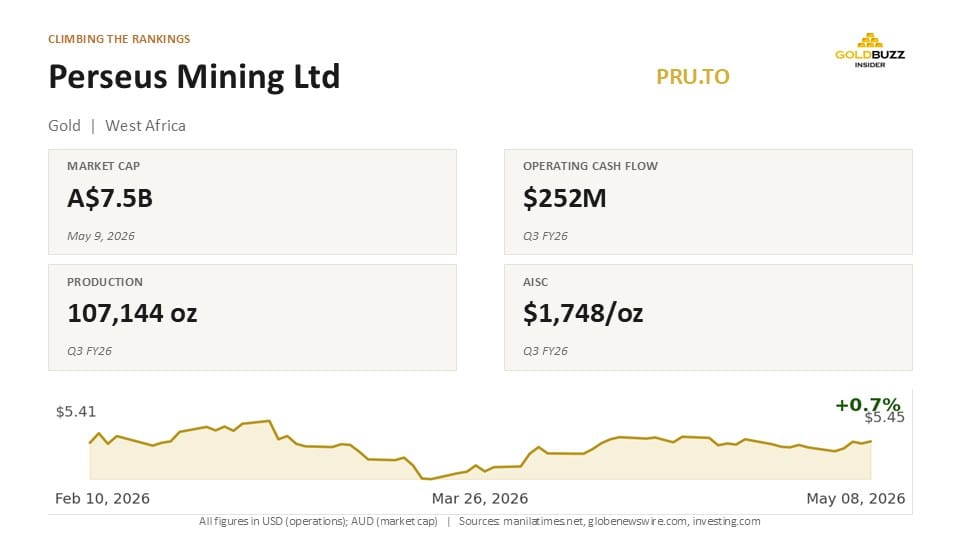Click the Climbing the Rankings header

119,39
